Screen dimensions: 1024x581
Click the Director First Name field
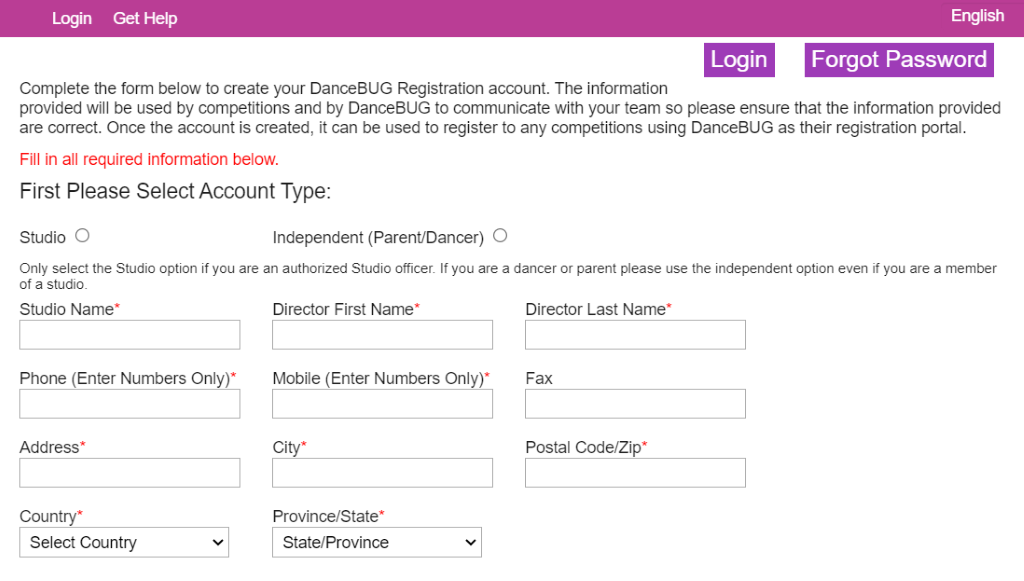pyautogui.click(x=382, y=334)
